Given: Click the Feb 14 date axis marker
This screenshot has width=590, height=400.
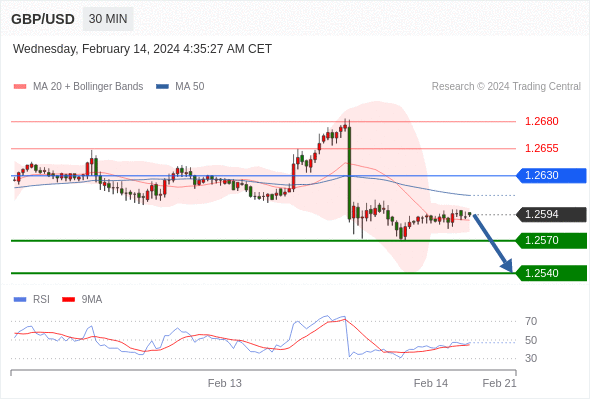Looking at the screenshot, I should pyautogui.click(x=431, y=383).
